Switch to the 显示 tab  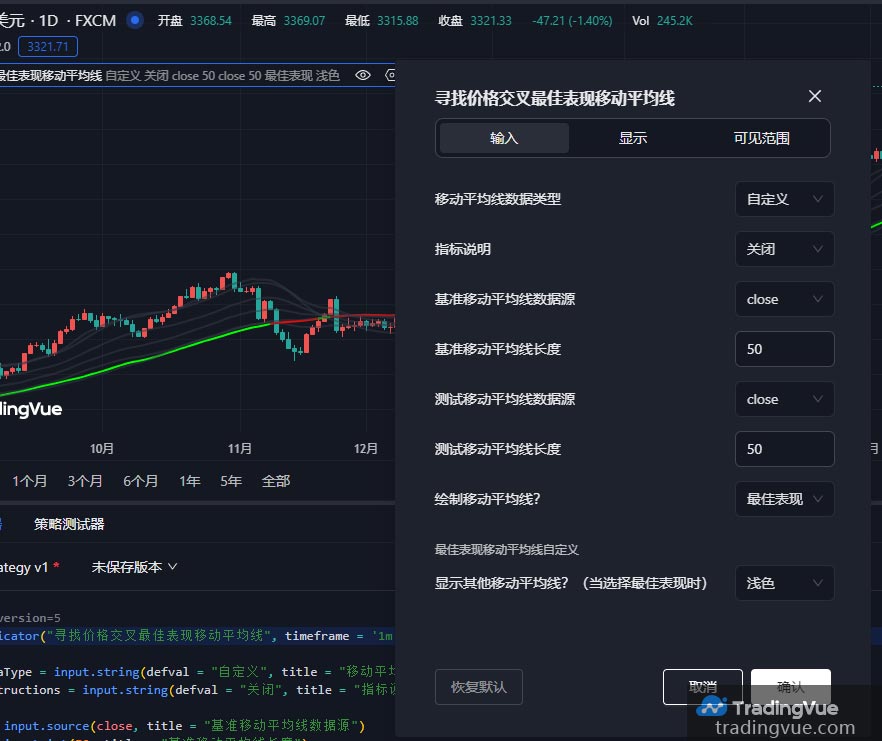633,138
